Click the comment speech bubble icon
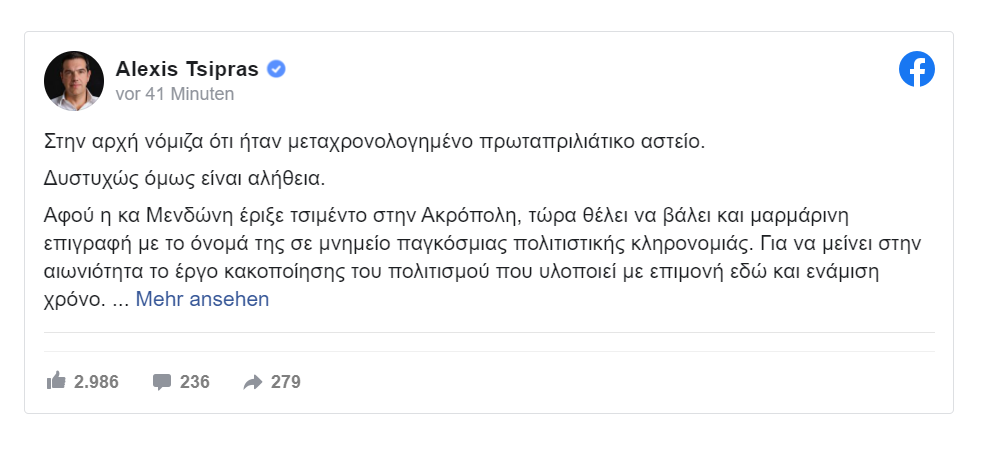Image resolution: width=994 pixels, height=460 pixels. (x=162, y=382)
